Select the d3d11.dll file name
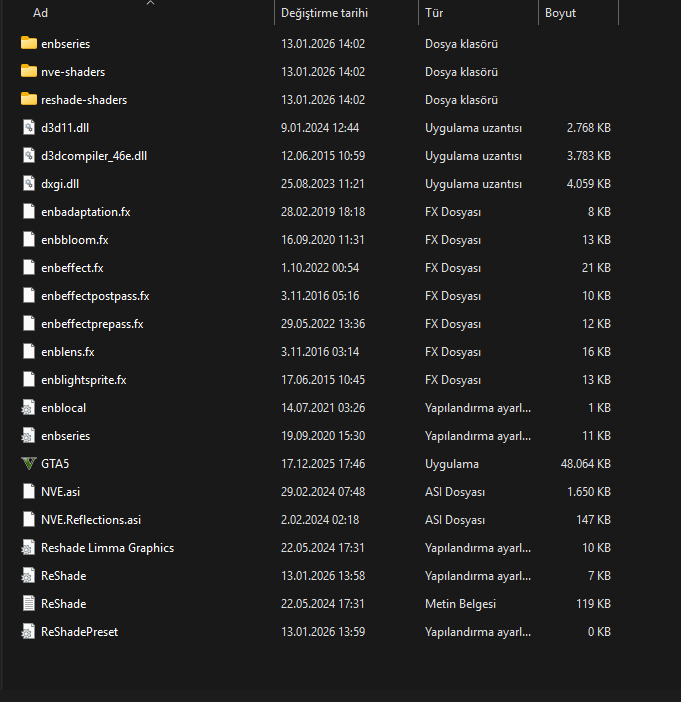Image resolution: width=681 pixels, height=702 pixels. [x=65, y=128]
